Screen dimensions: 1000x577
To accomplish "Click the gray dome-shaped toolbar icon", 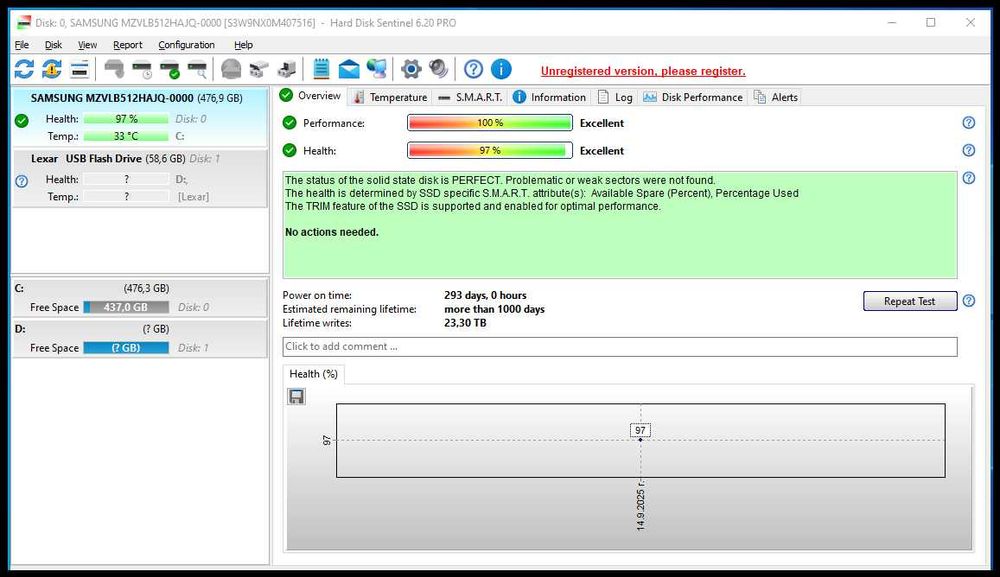I will click(231, 69).
